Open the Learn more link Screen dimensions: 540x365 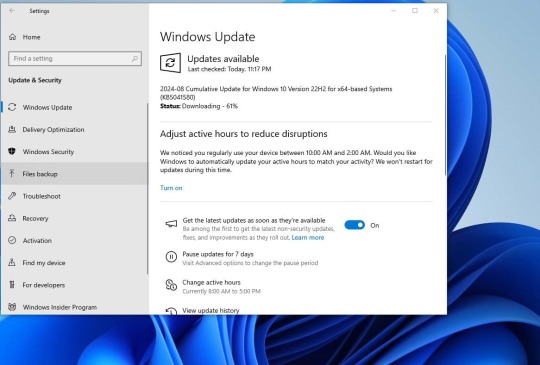[308, 238]
